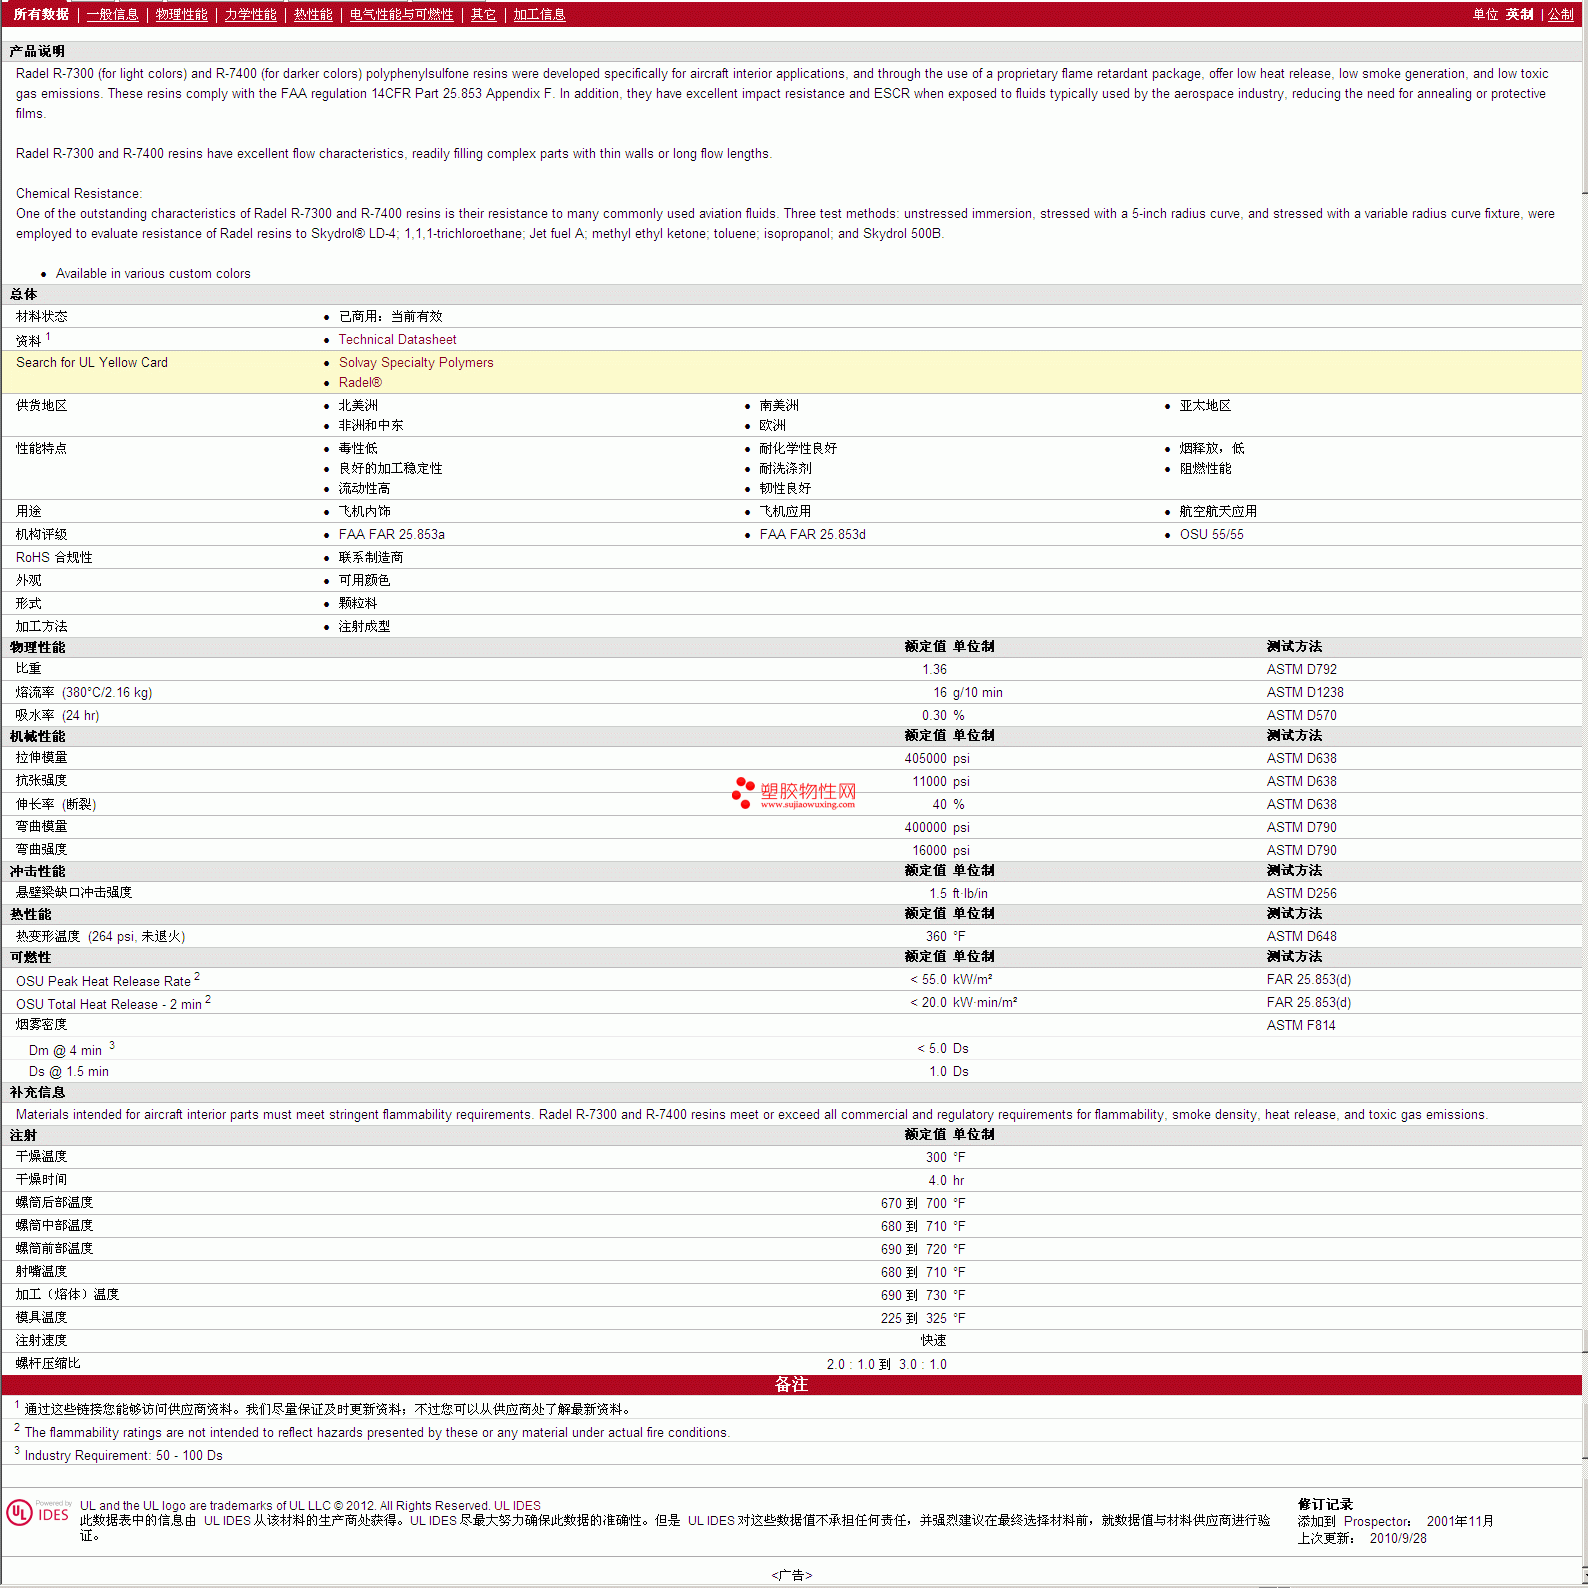The width and height of the screenshot is (1588, 1588).
Task: Click the vertical scrollbar on right edge
Action: click(1584, 794)
